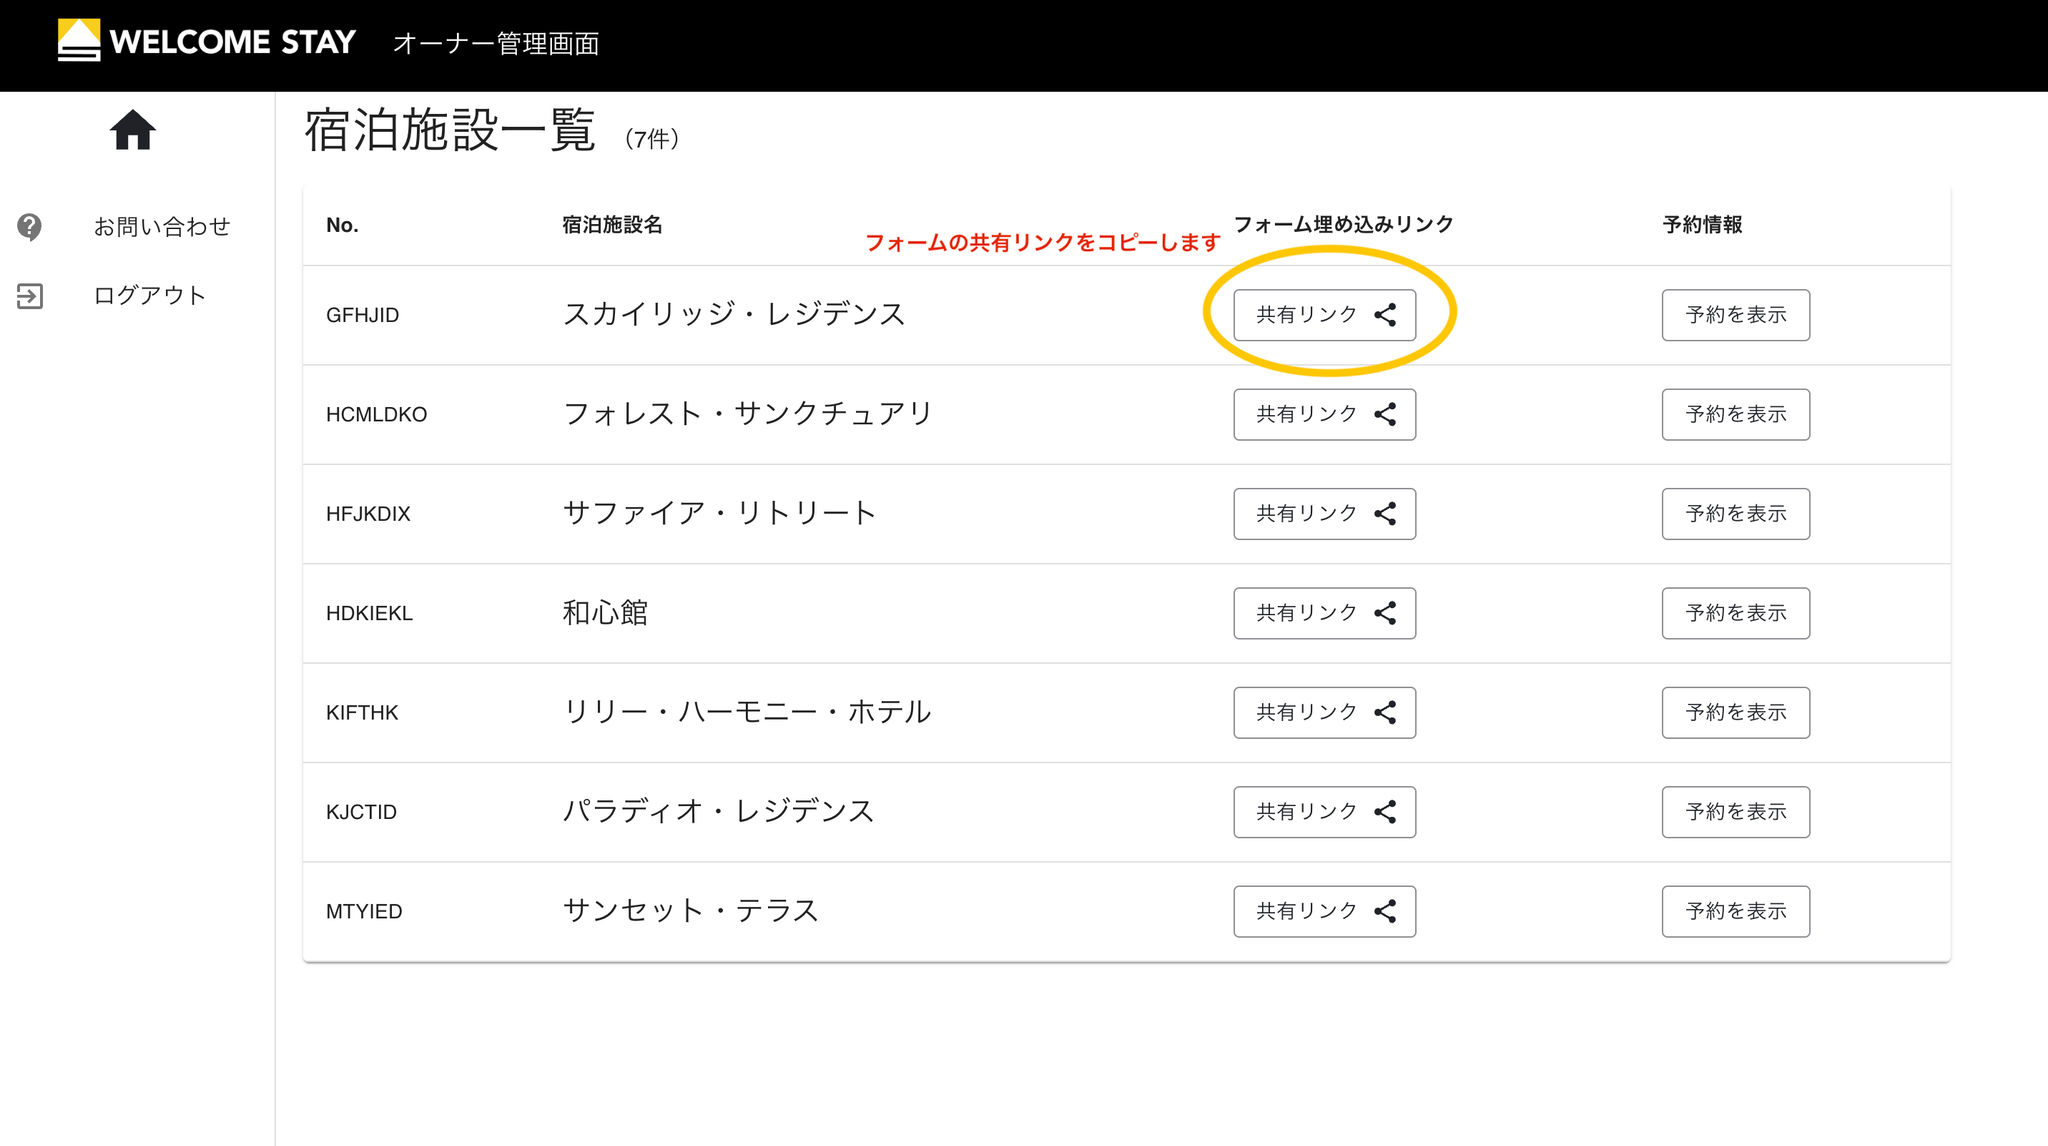Copy 共有リンク for スカイリッジ・レジデンス
Viewport: 2048px width, 1146px height.
tap(1324, 315)
